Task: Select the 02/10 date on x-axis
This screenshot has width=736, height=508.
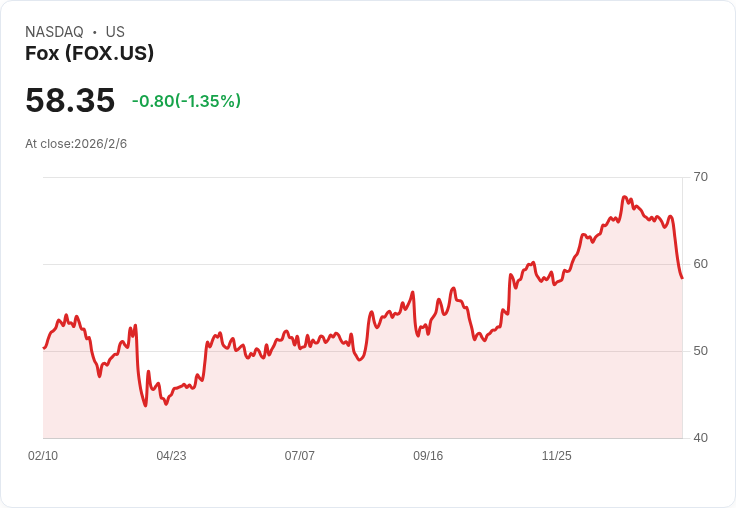Action: pos(43,456)
